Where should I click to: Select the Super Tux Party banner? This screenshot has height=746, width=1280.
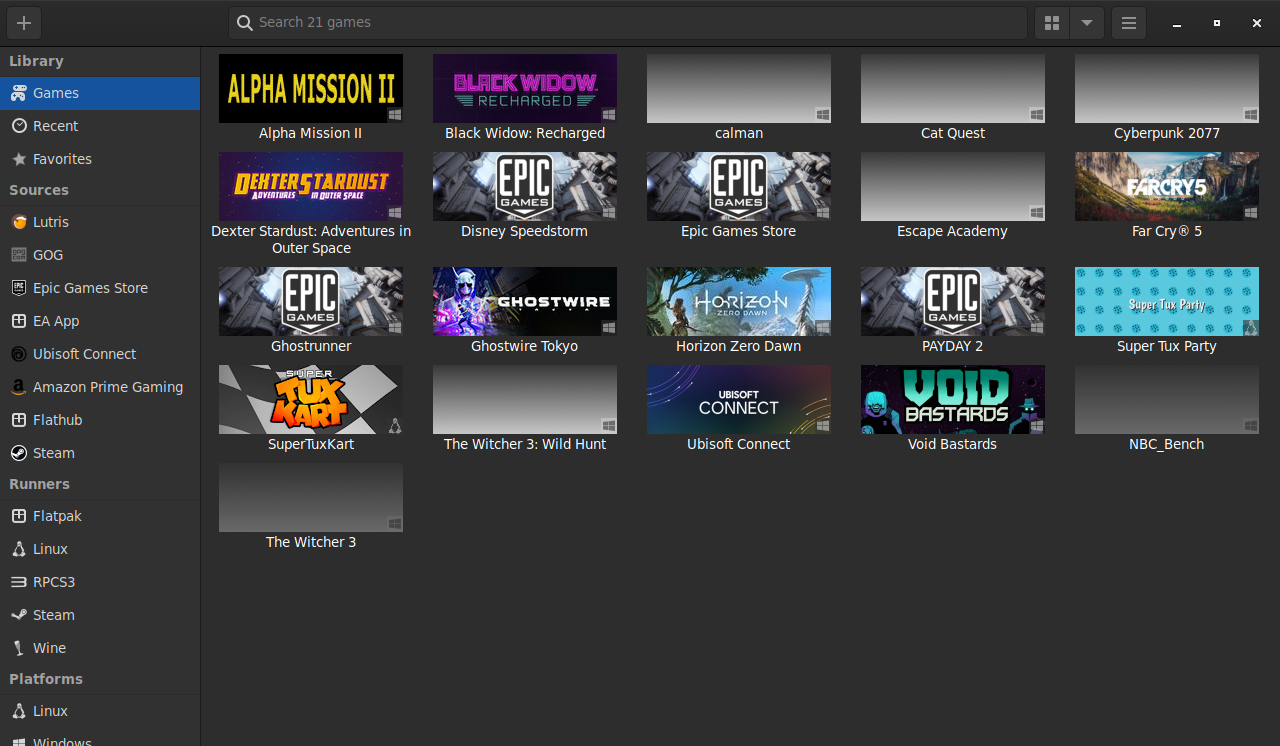point(1167,301)
